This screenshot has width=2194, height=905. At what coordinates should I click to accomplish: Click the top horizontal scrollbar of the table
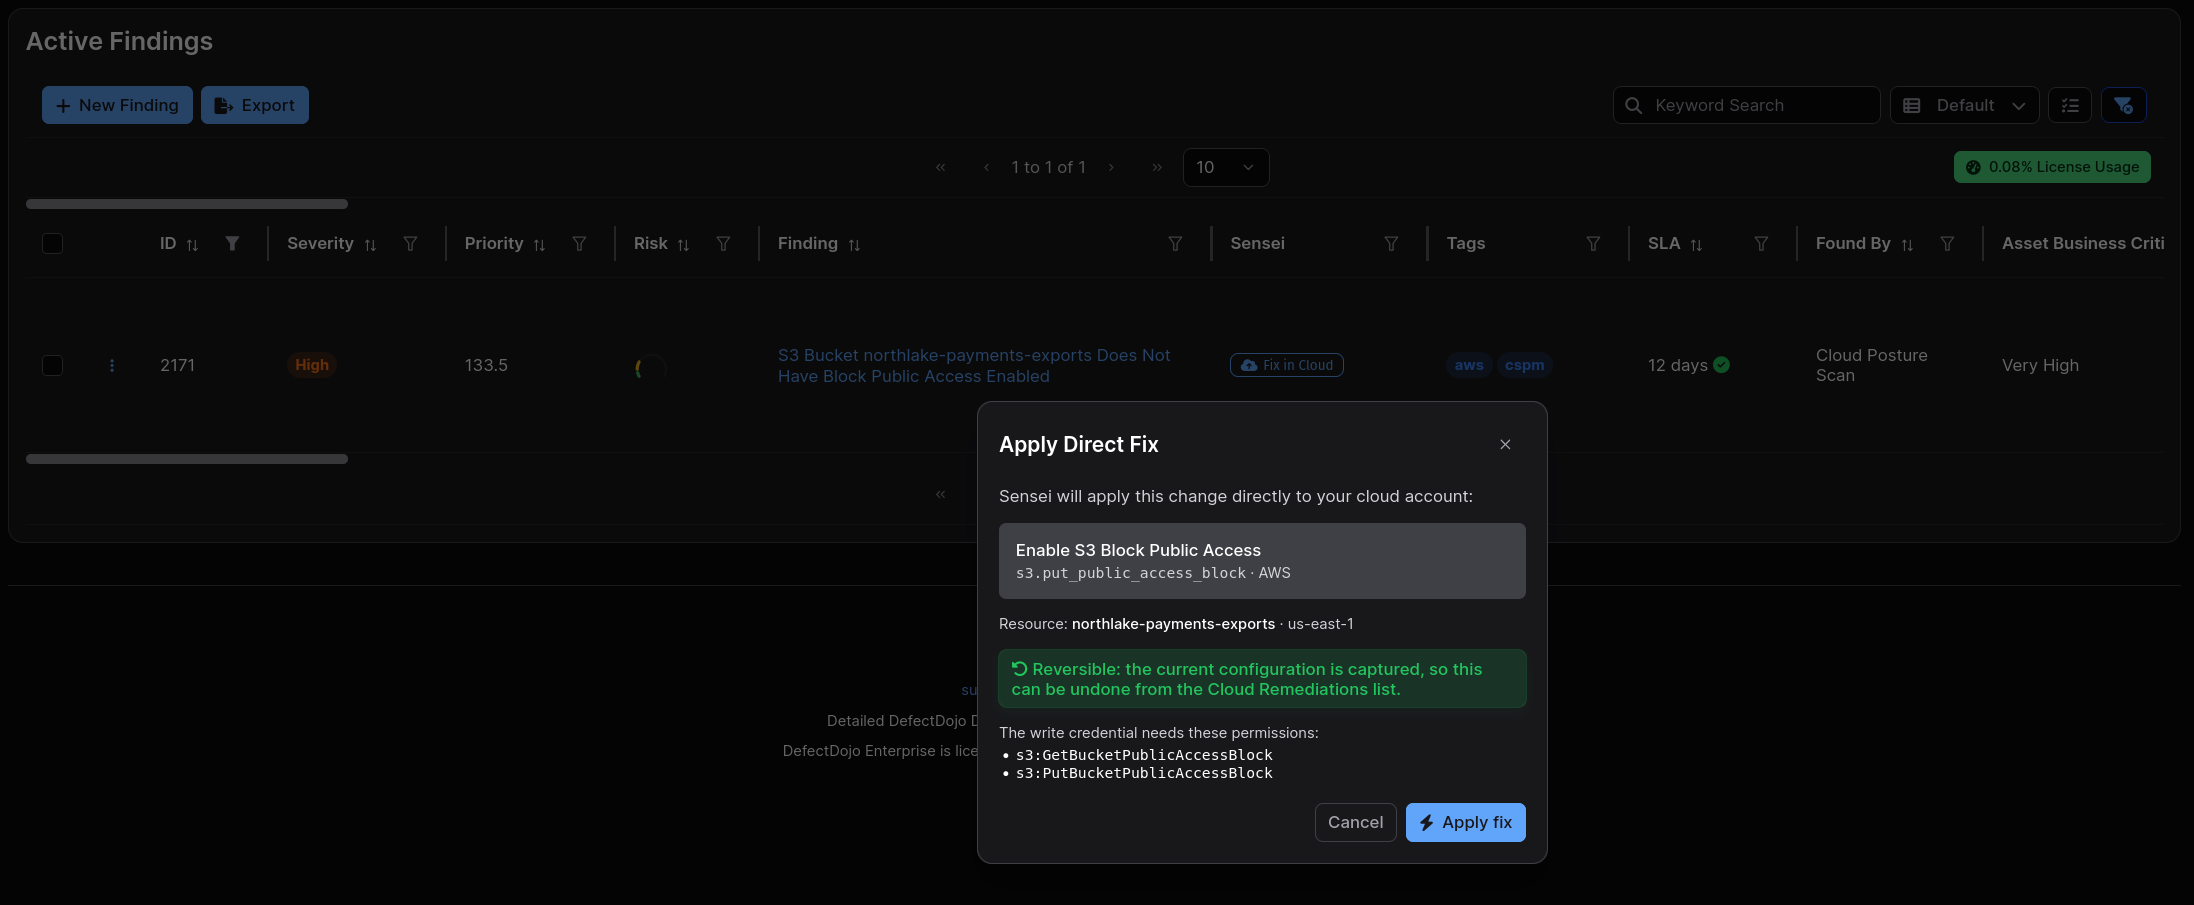pos(187,204)
